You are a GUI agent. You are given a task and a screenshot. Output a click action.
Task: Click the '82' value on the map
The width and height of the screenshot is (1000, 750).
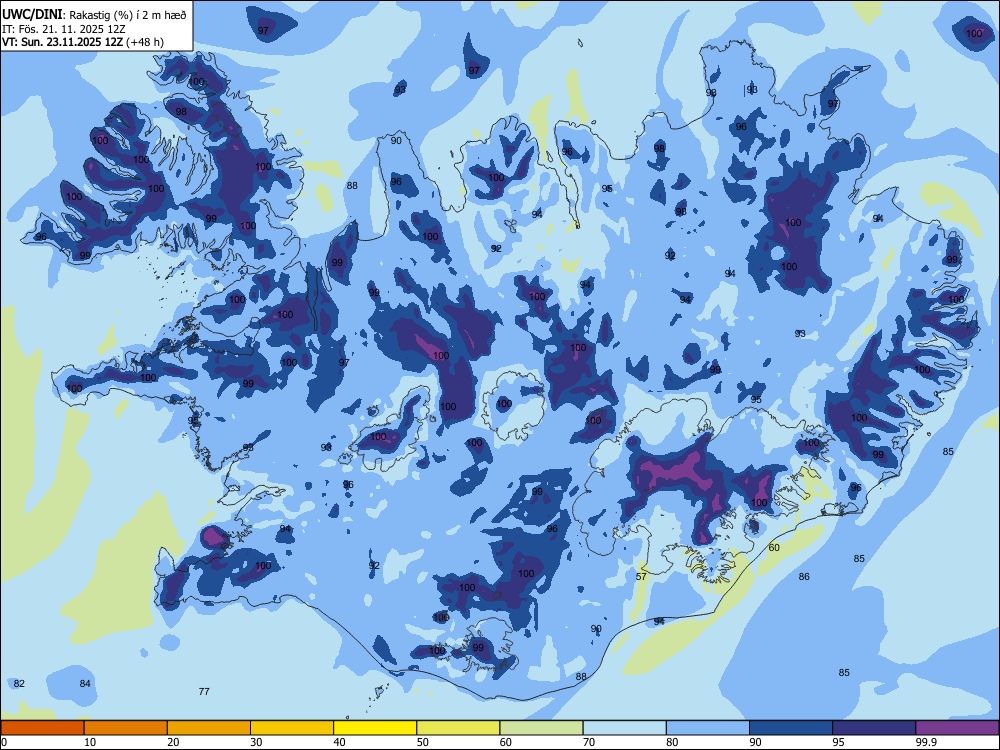click(19, 684)
